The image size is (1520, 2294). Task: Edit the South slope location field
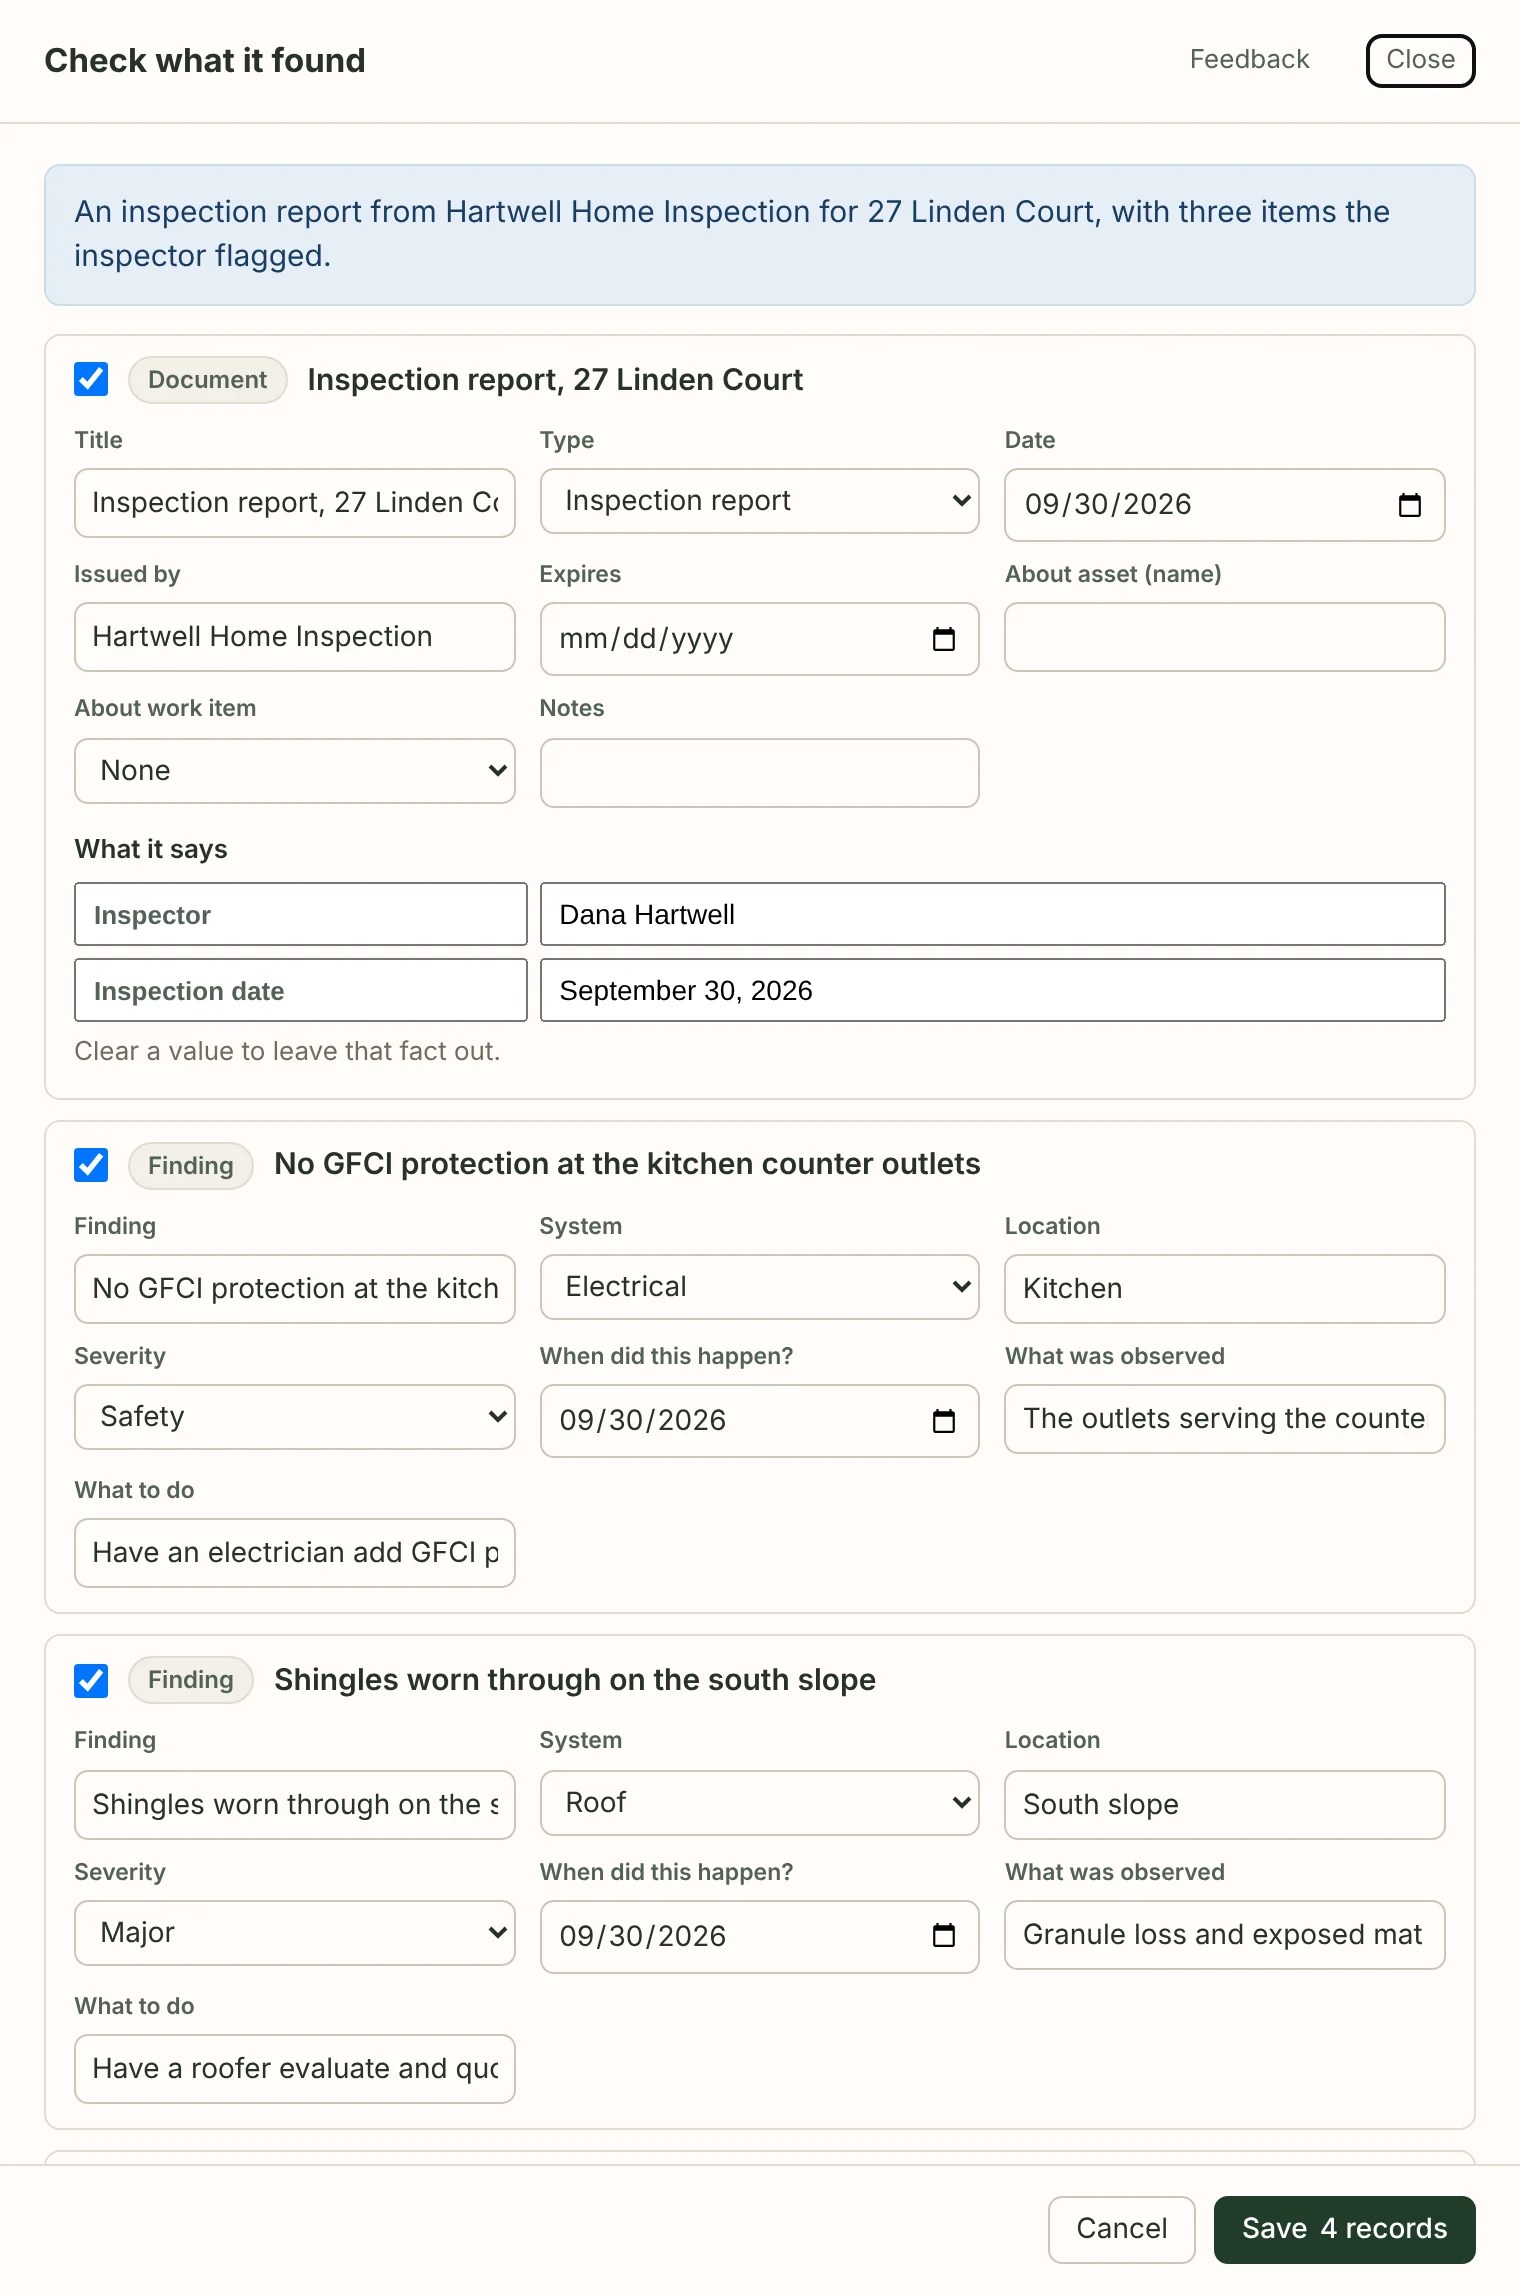tap(1224, 1805)
